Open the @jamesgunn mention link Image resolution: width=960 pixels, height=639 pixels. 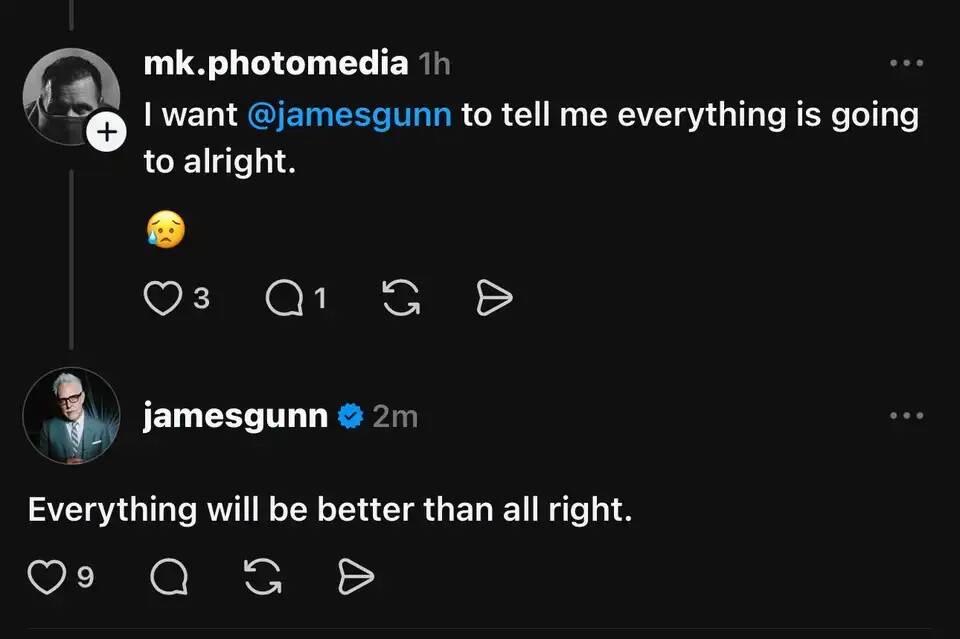pyautogui.click(x=349, y=115)
